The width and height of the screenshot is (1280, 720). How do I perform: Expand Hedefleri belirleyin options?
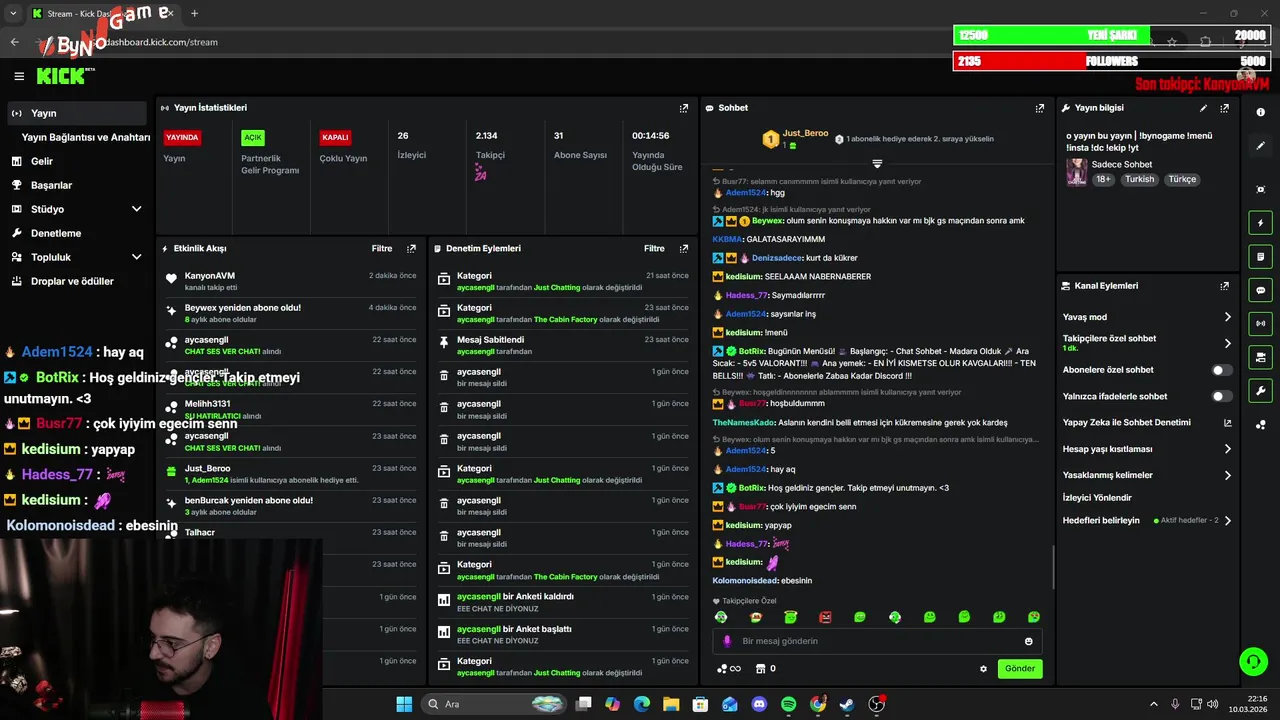tap(1228, 520)
